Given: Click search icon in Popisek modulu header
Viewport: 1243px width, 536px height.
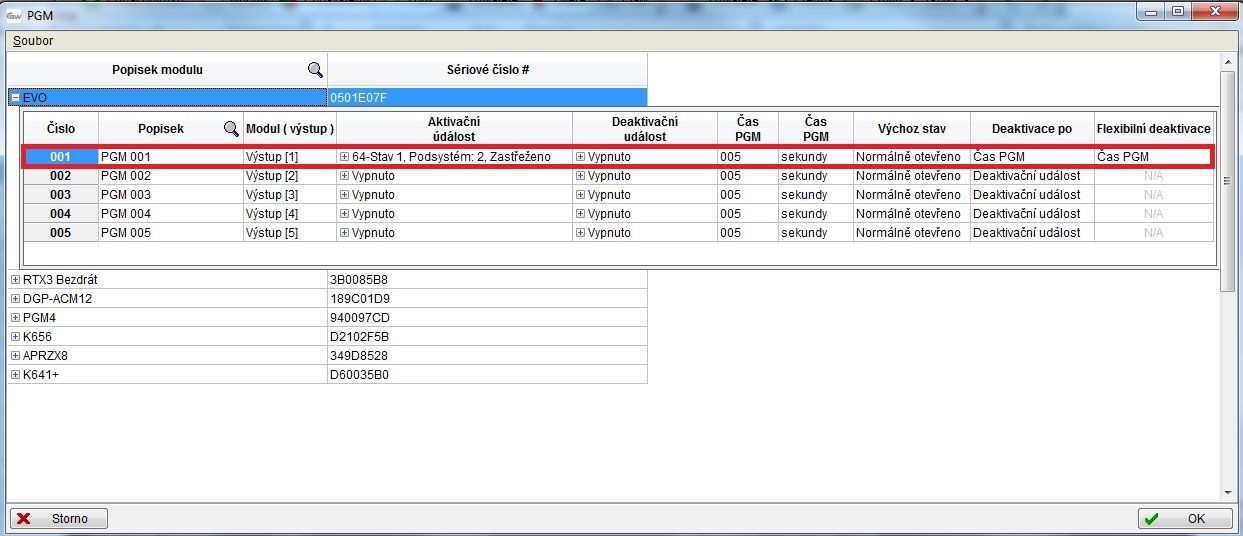Looking at the screenshot, I should tap(315, 70).
